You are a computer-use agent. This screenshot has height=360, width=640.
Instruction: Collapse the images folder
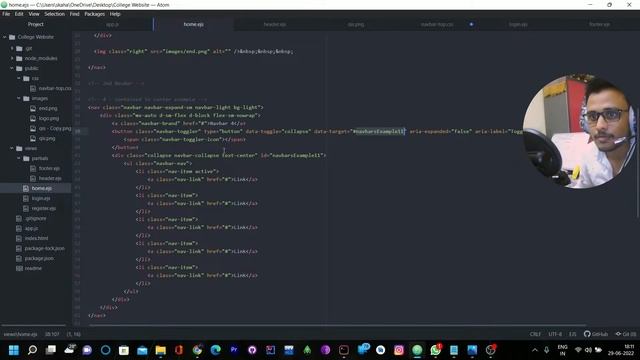[x=19, y=98]
